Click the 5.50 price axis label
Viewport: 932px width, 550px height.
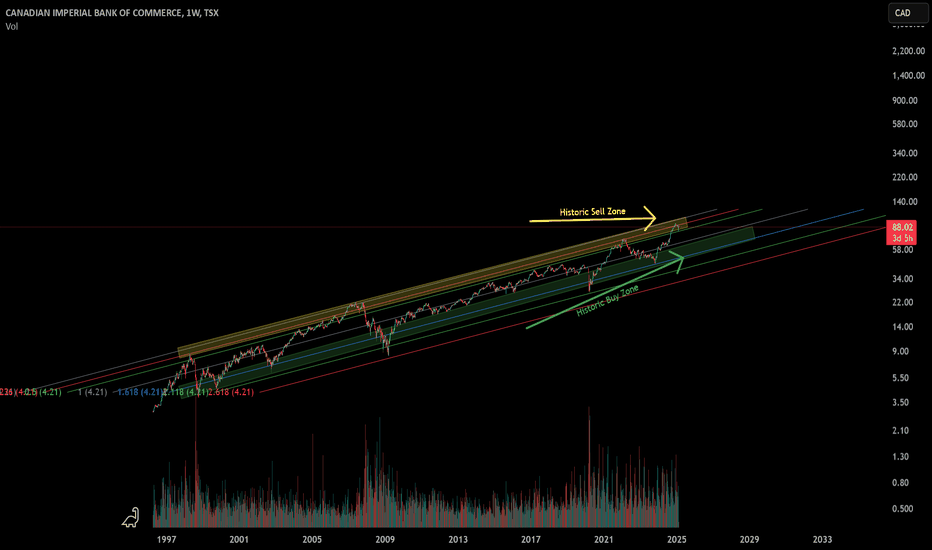[x=900, y=378]
